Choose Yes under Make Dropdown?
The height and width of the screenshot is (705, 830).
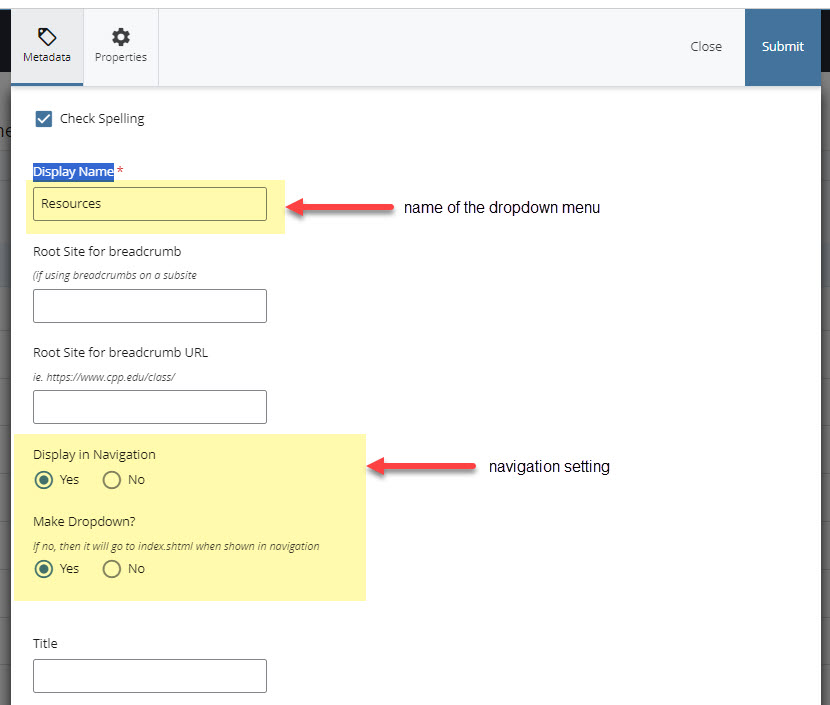[x=44, y=569]
